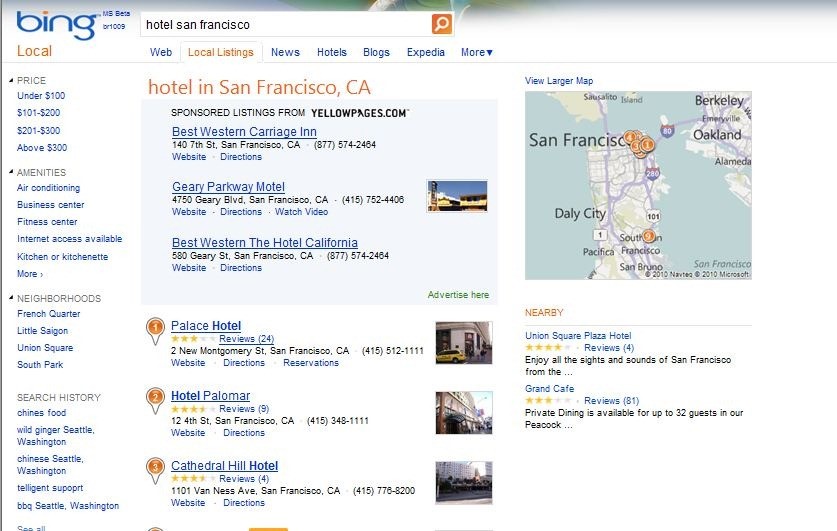Click in the search box with hotel san francisco
837x531 pixels.
coord(286,25)
